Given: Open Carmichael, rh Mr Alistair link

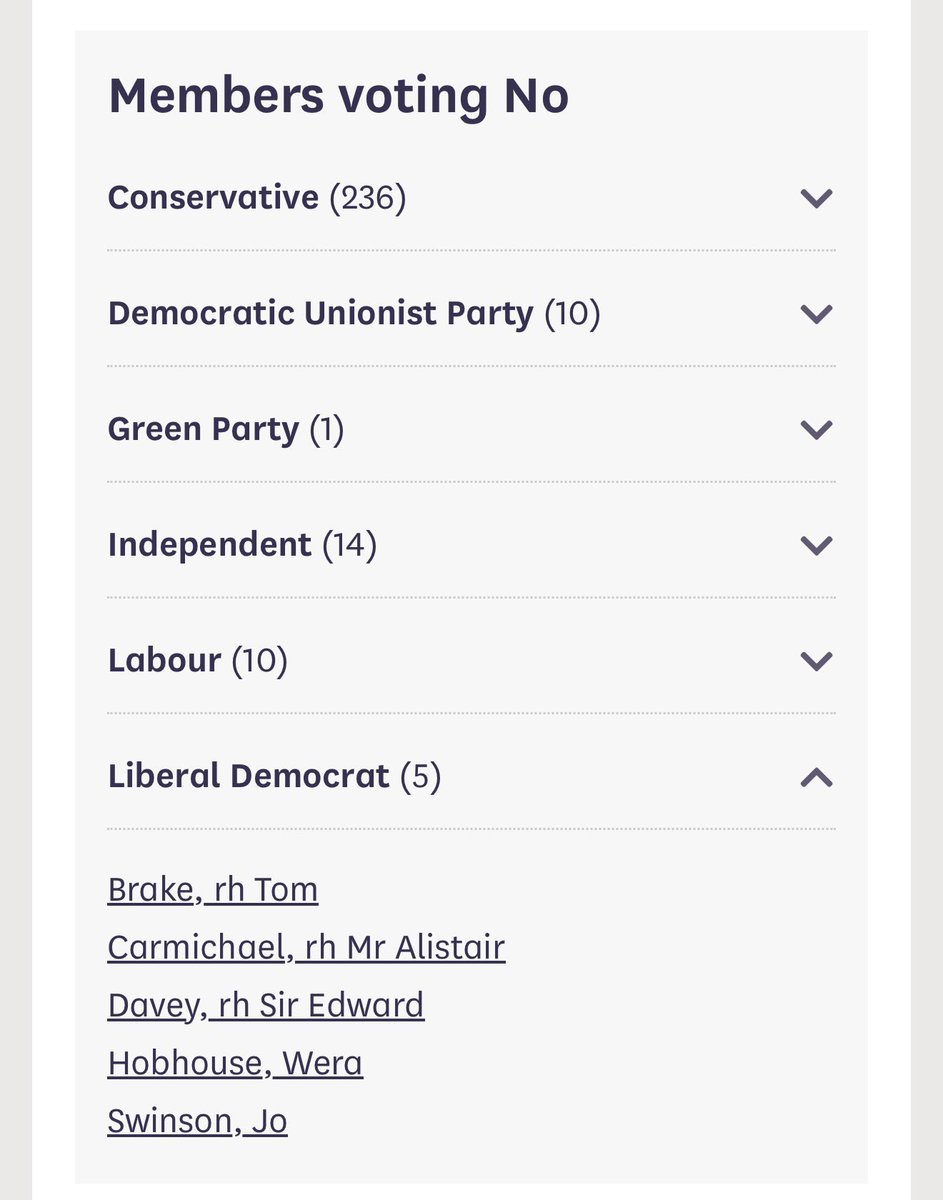Looking at the screenshot, I should 306,948.
